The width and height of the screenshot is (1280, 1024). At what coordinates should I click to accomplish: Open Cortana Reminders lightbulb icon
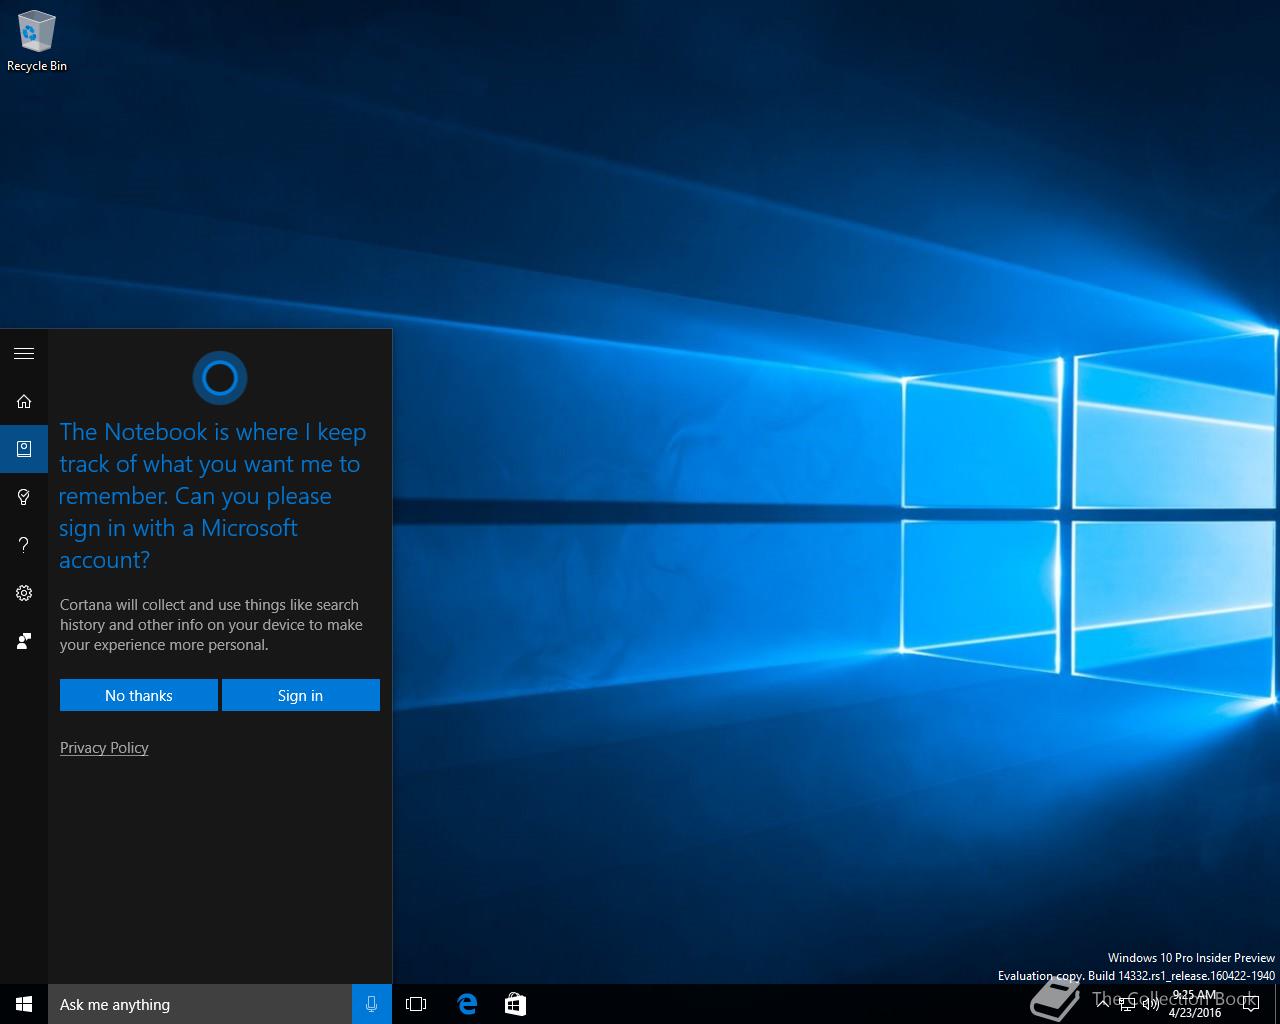click(x=24, y=497)
